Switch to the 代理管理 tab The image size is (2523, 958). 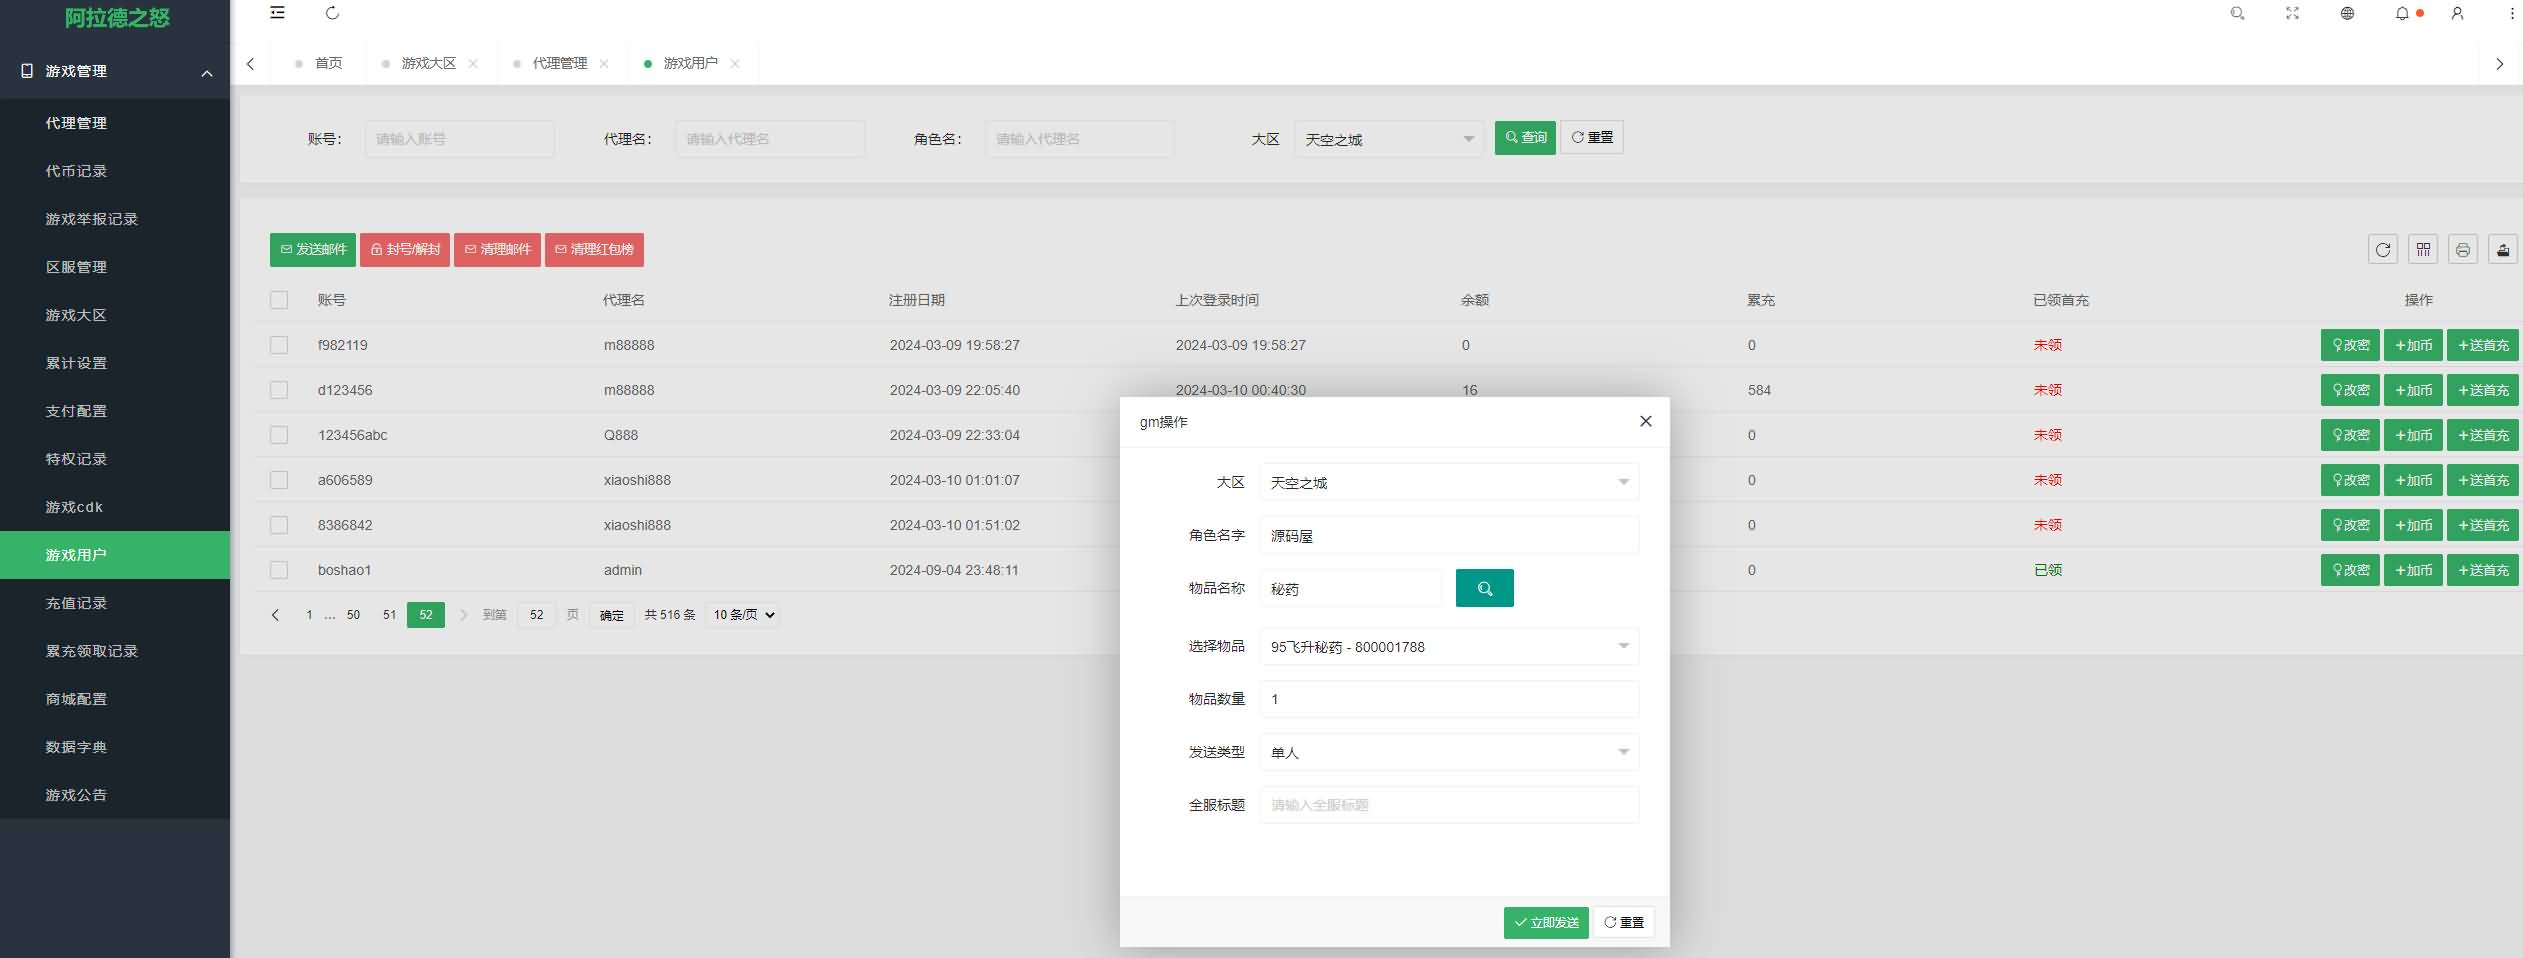tap(559, 63)
